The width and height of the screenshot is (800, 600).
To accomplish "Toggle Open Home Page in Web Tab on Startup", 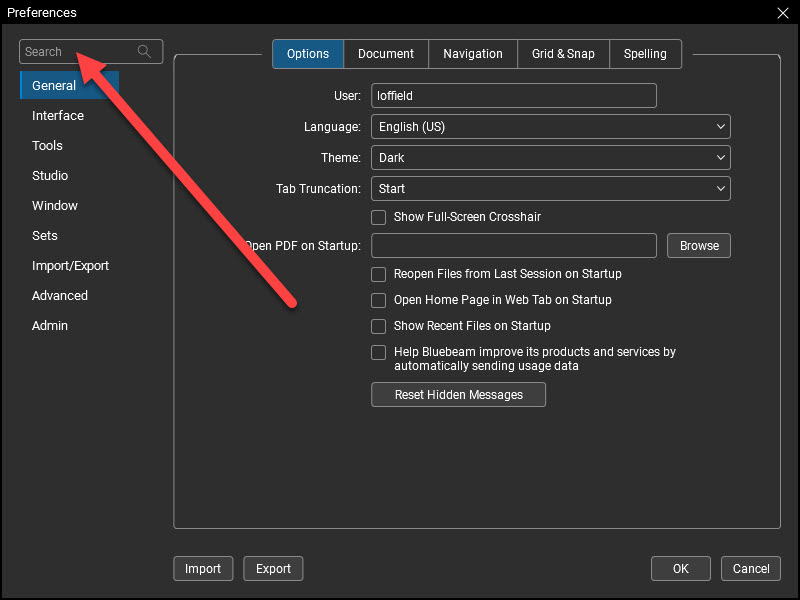I will point(379,301).
